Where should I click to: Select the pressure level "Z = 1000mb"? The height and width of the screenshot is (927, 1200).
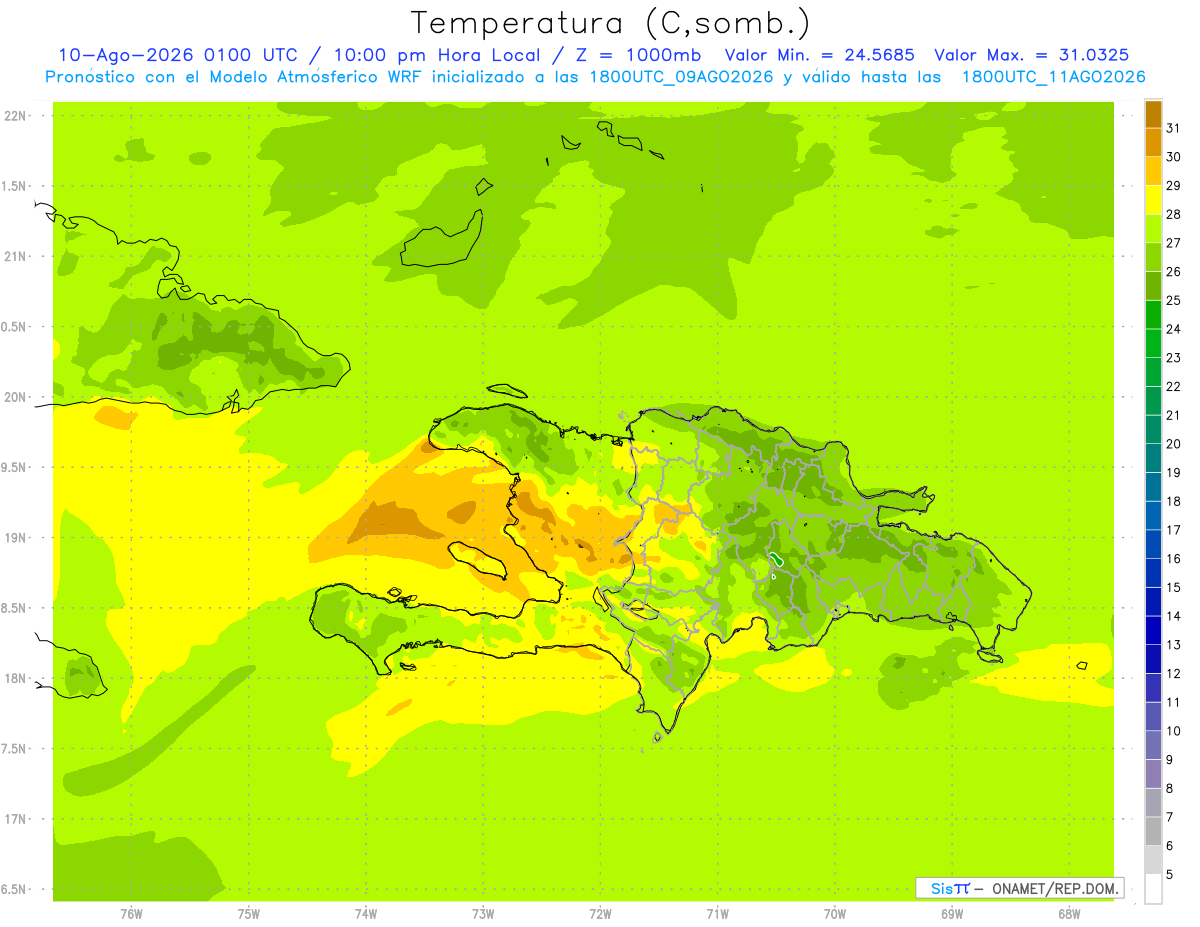636,55
